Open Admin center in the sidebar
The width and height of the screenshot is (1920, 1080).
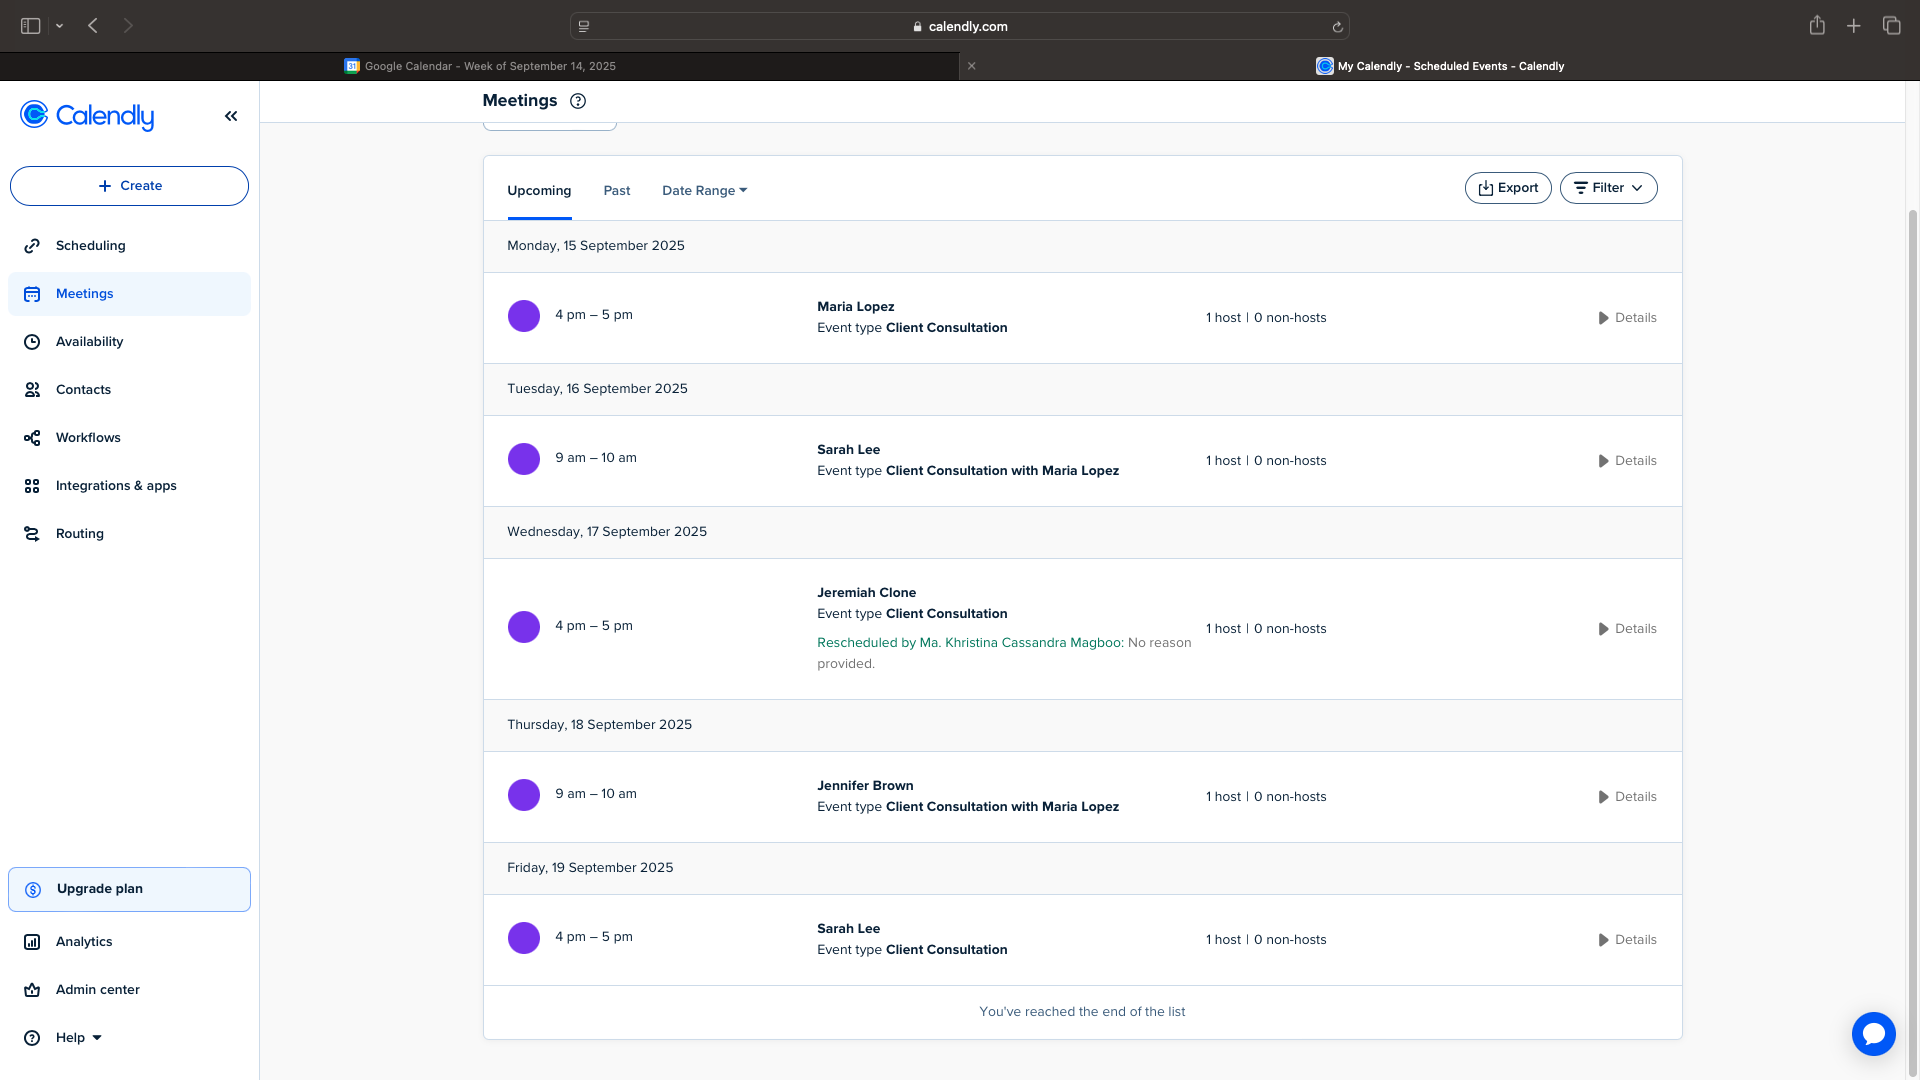pos(98,990)
